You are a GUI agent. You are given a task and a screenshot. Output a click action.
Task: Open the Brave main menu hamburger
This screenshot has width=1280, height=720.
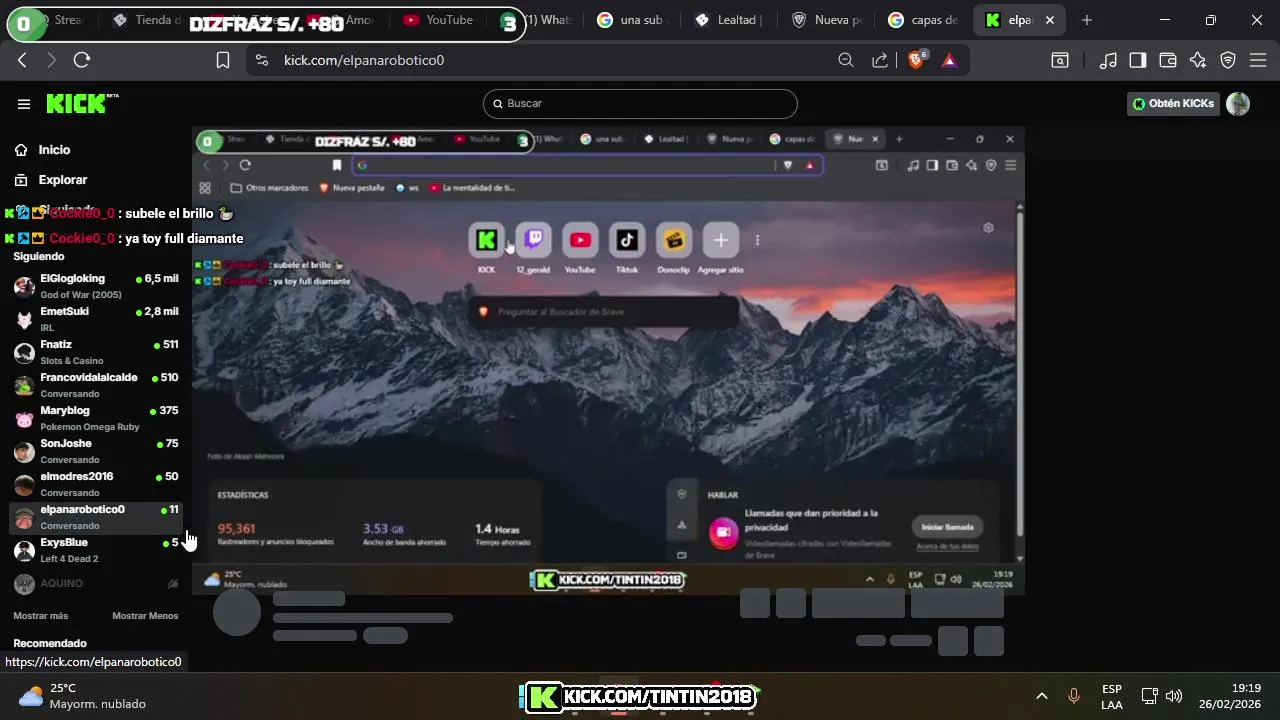(1258, 60)
